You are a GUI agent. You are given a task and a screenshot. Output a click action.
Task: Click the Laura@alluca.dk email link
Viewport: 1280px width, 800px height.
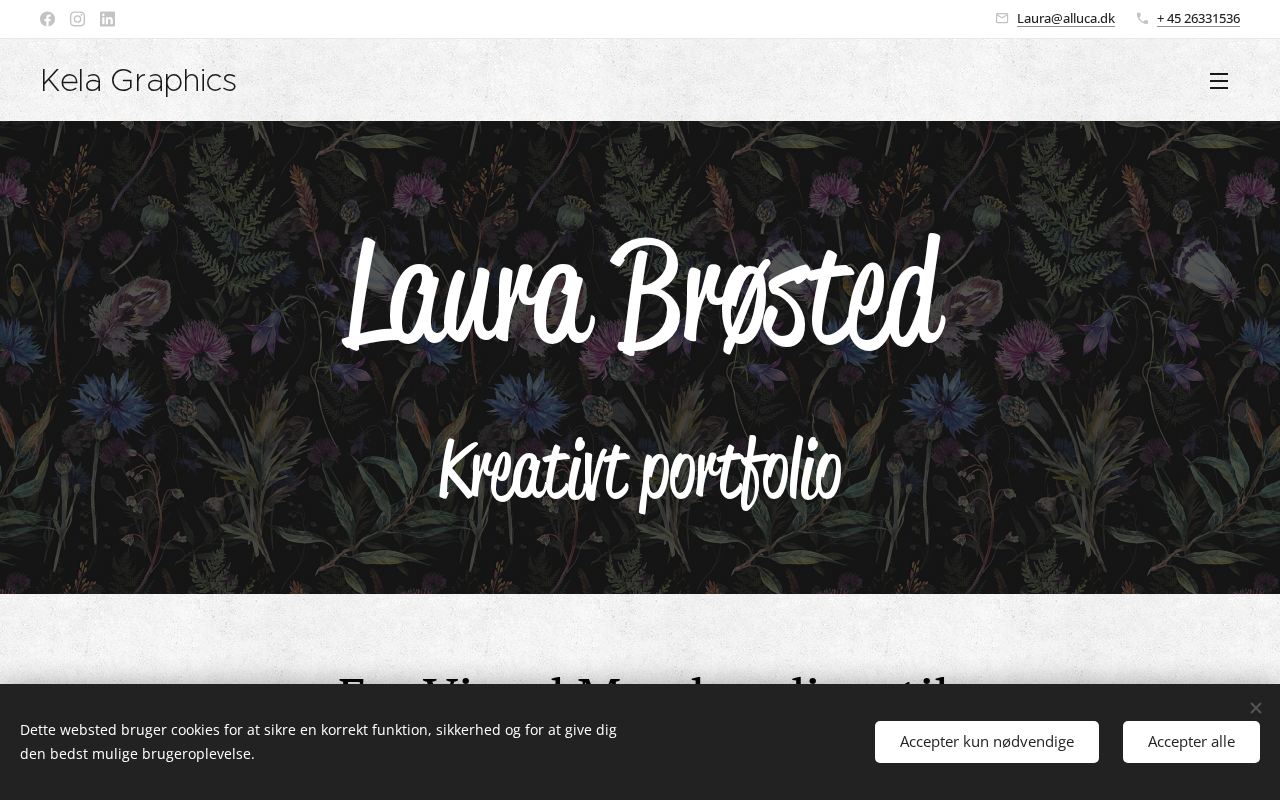(1065, 18)
